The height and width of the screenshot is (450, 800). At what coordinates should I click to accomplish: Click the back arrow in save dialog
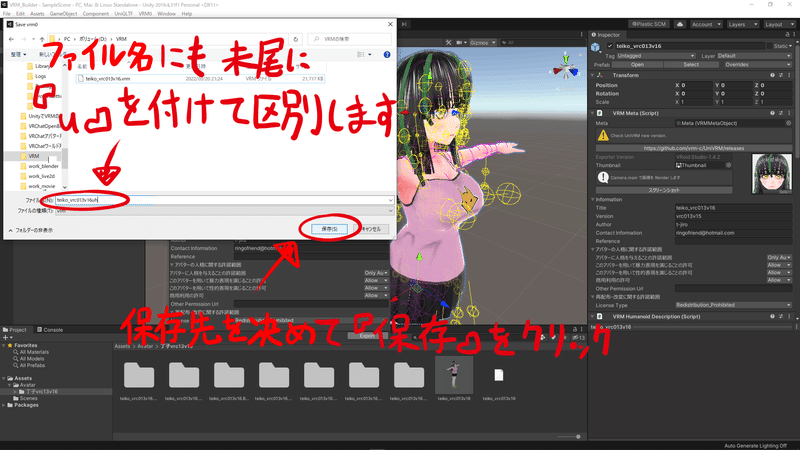tap(11, 39)
